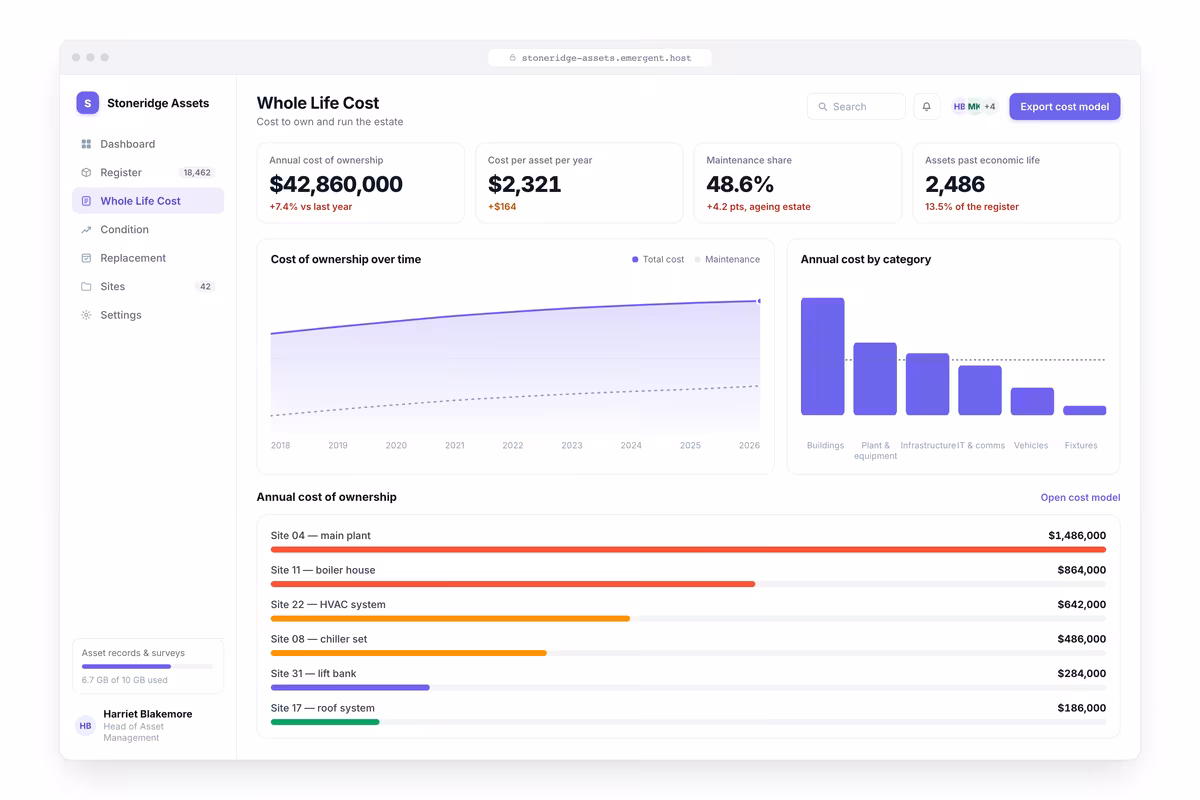Screen dimensions: 1200x800
Task: Click the 6.7 GB of 10 GB used text
Action: 125,680
